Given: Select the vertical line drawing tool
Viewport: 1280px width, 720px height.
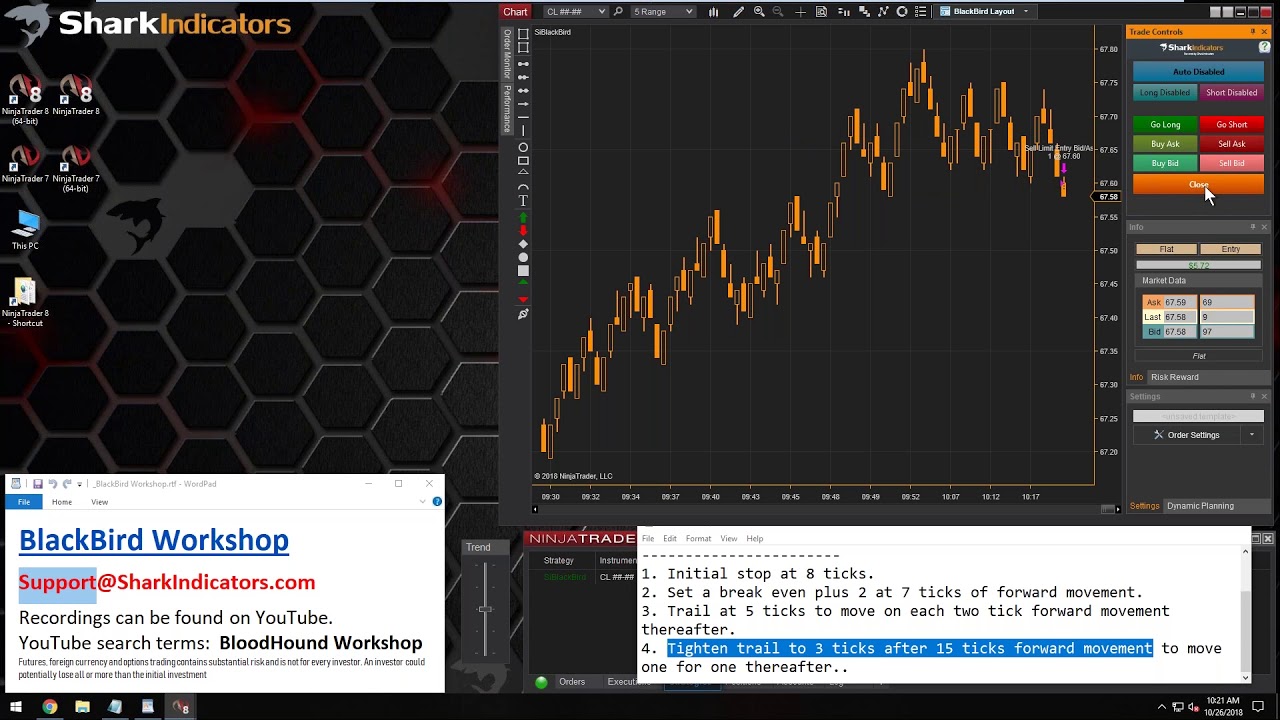Looking at the screenshot, I should [523, 131].
